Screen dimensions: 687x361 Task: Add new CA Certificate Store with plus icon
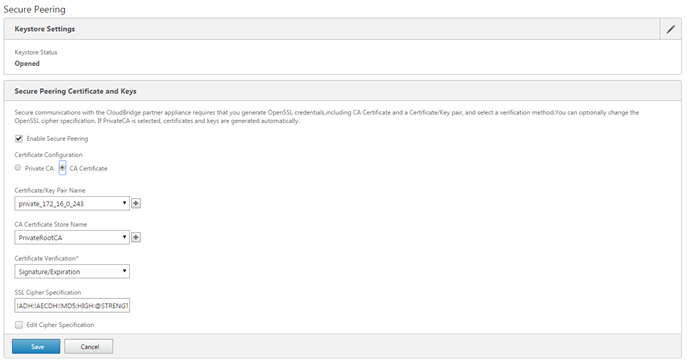tap(136, 237)
